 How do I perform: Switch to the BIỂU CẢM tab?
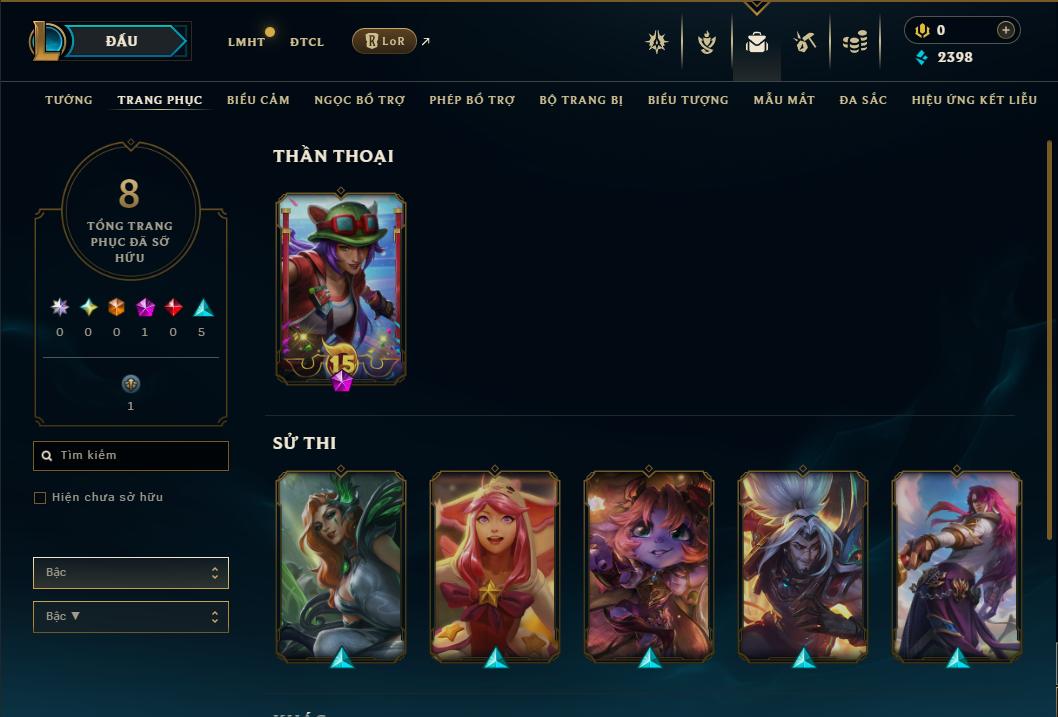click(x=258, y=100)
